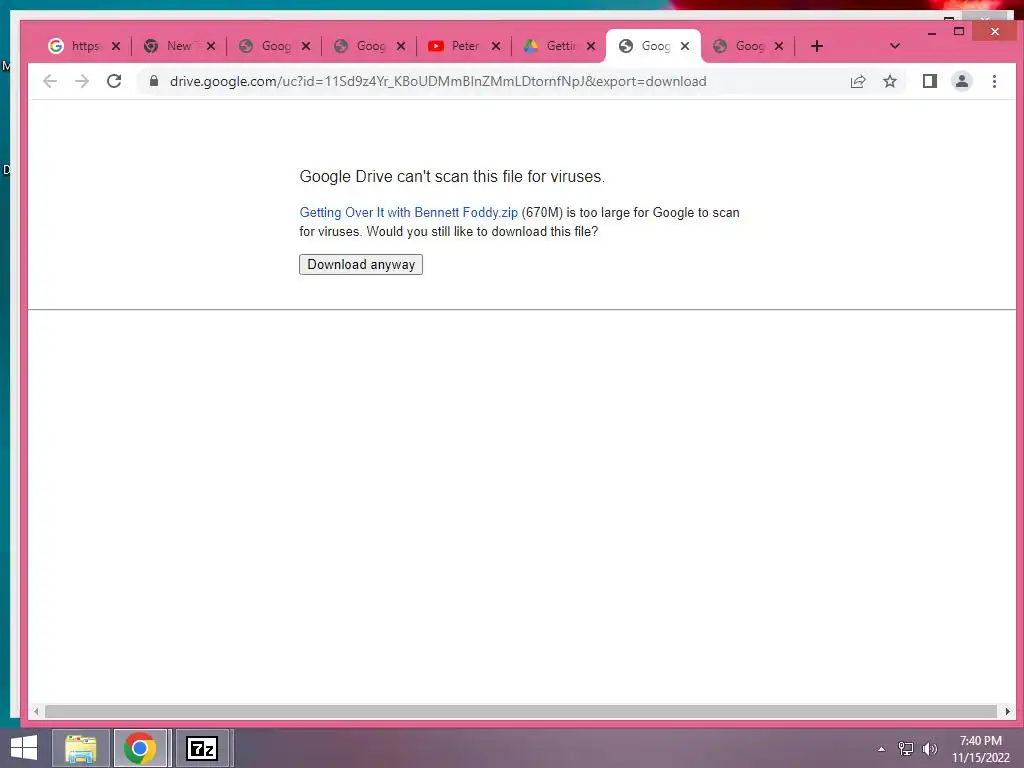Open the taskbar clock showing 7:40 PM
Screen dimensions: 1024x768
[x=980, y=749]
